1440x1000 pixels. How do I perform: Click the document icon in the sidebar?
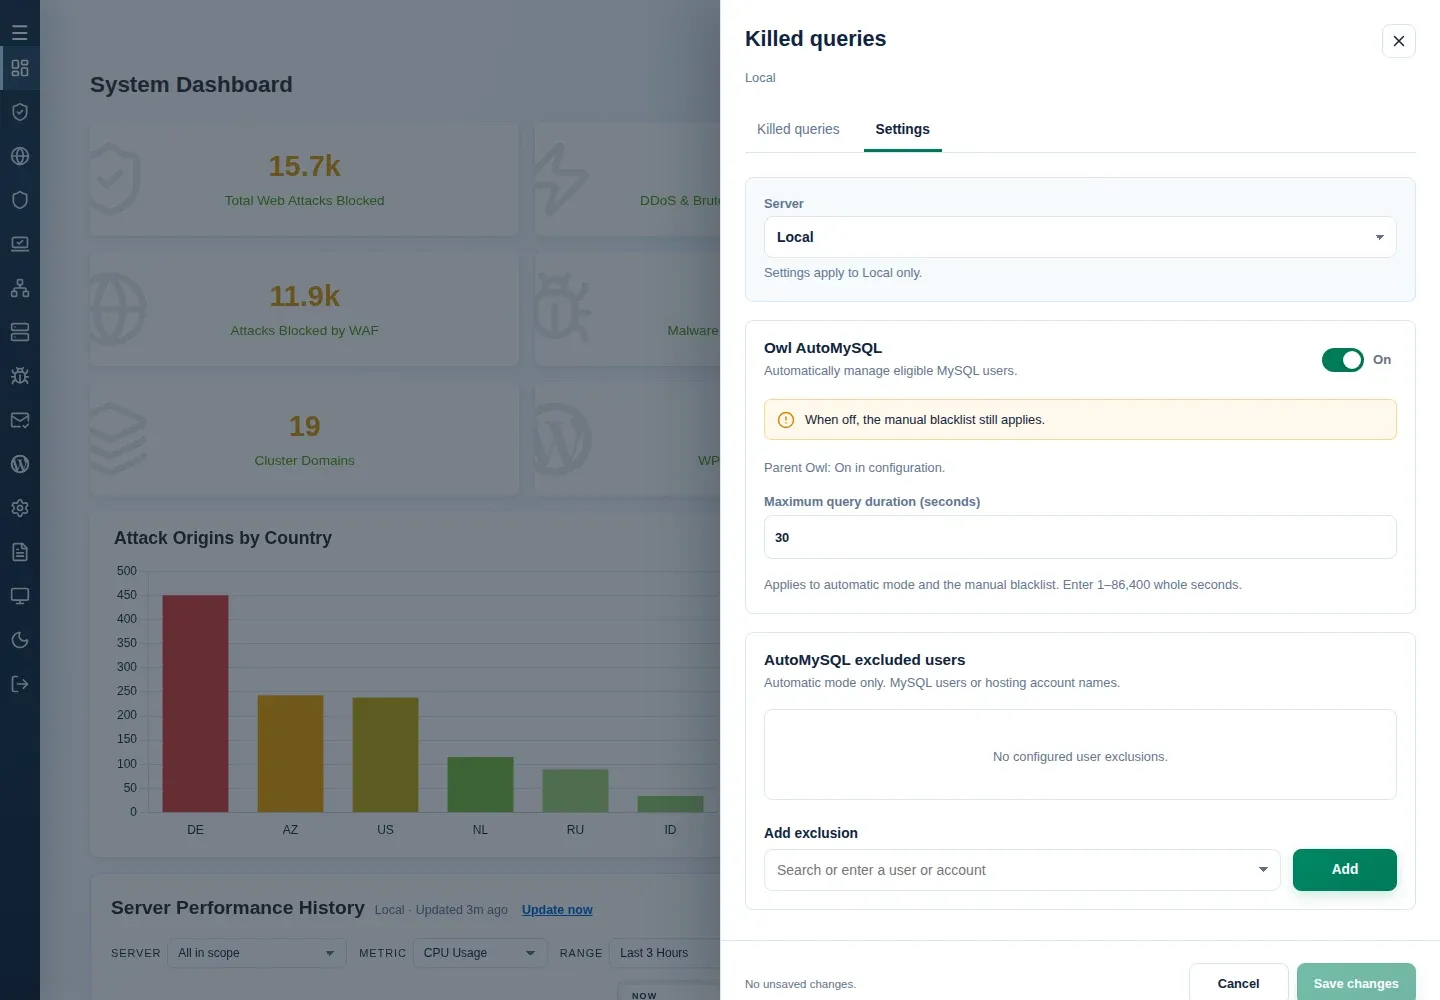click(19, 552)
